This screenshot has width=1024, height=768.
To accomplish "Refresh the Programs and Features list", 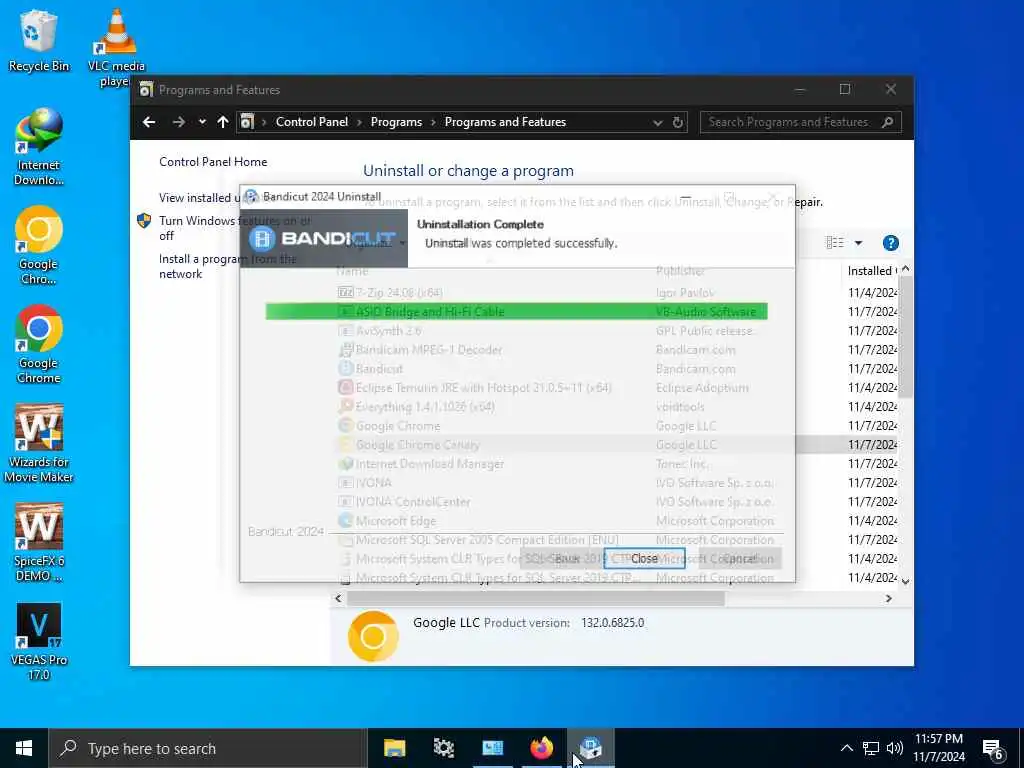I will pos(678,122).
